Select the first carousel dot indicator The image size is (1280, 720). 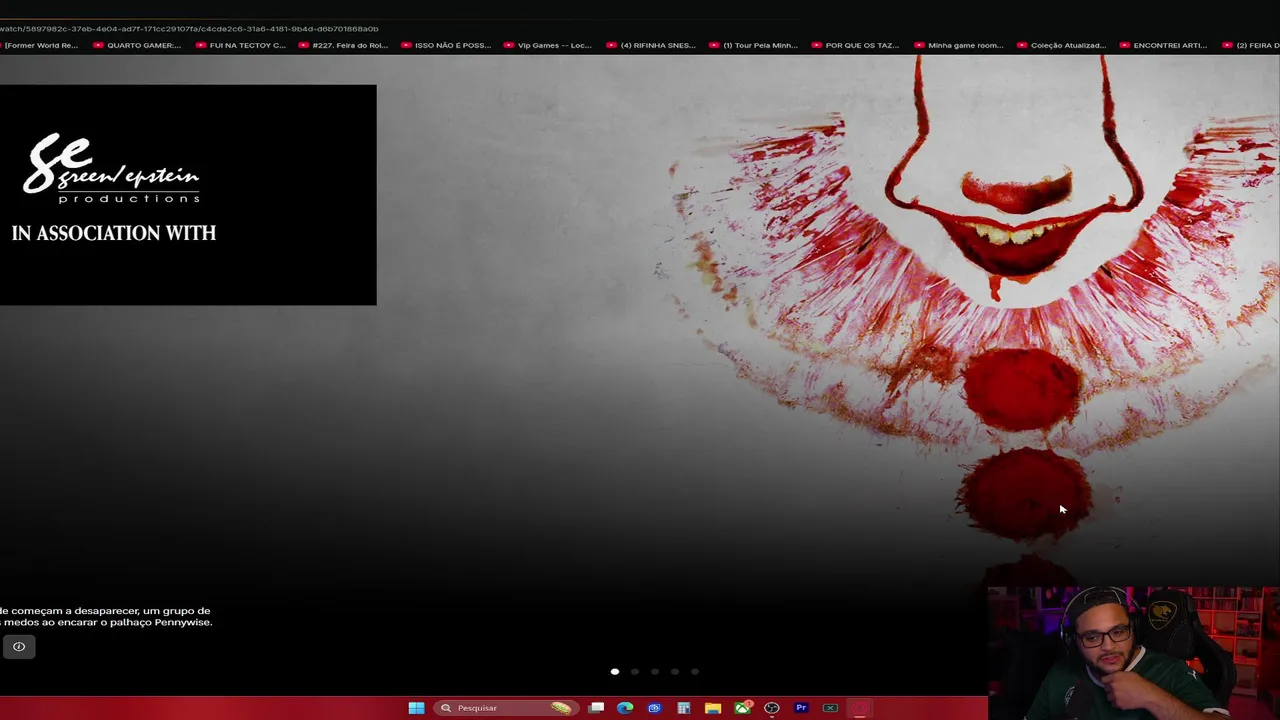coord(615,672)
